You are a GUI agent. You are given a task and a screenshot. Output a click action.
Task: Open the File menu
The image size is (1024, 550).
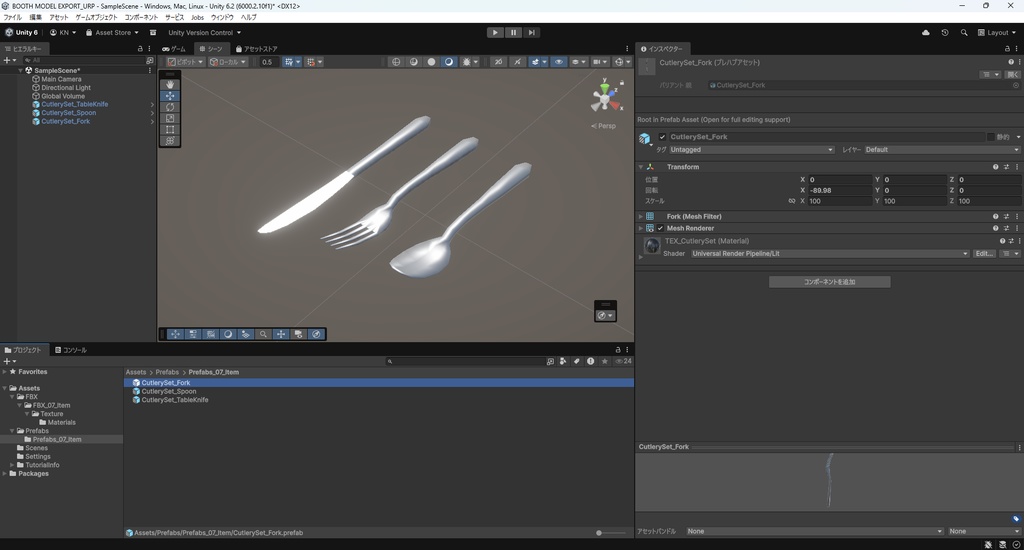[x=12, y=18]
